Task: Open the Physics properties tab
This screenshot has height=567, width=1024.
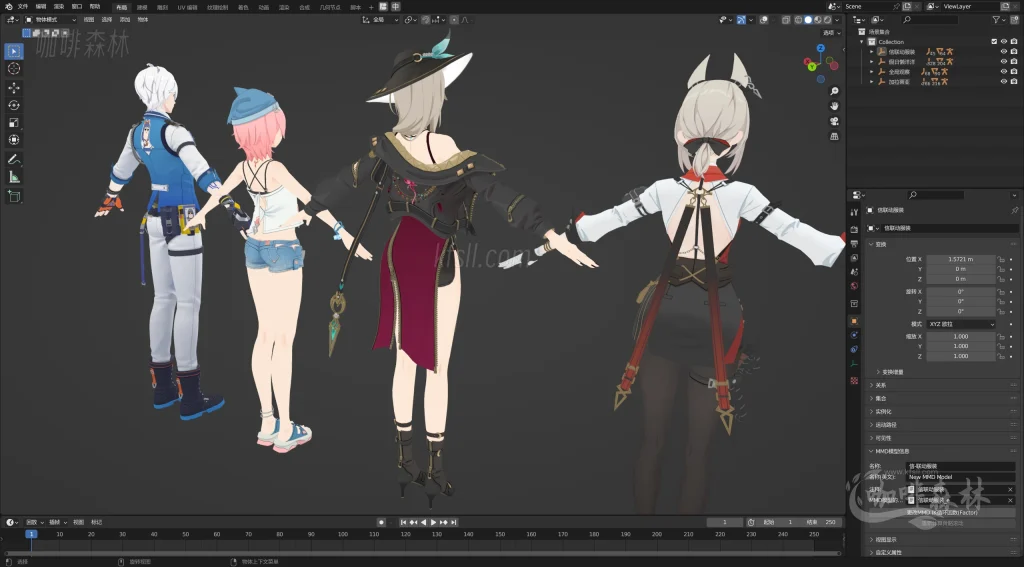Action: (x=854, y=335)
